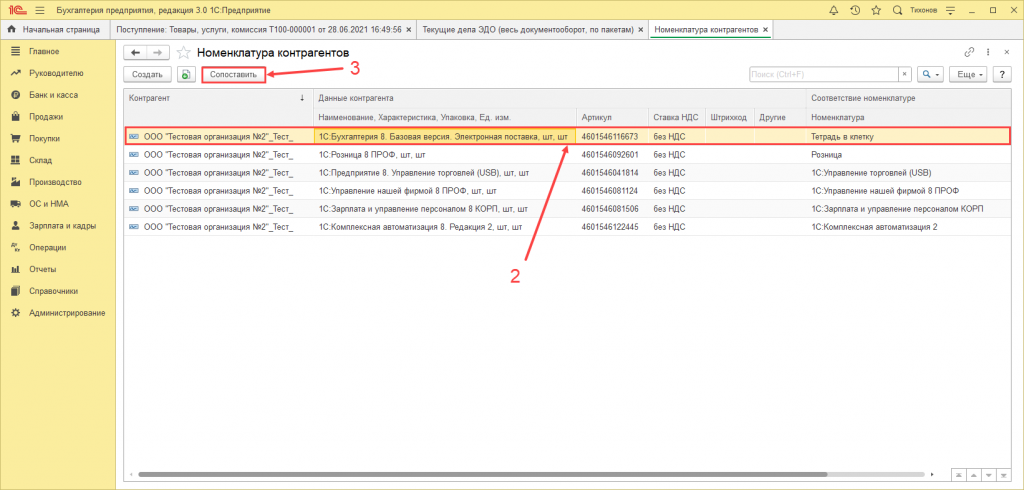
Task: Focus the Поиск (Ctrl+F) field
Action: pyautogui.click(x=824, y=74)
